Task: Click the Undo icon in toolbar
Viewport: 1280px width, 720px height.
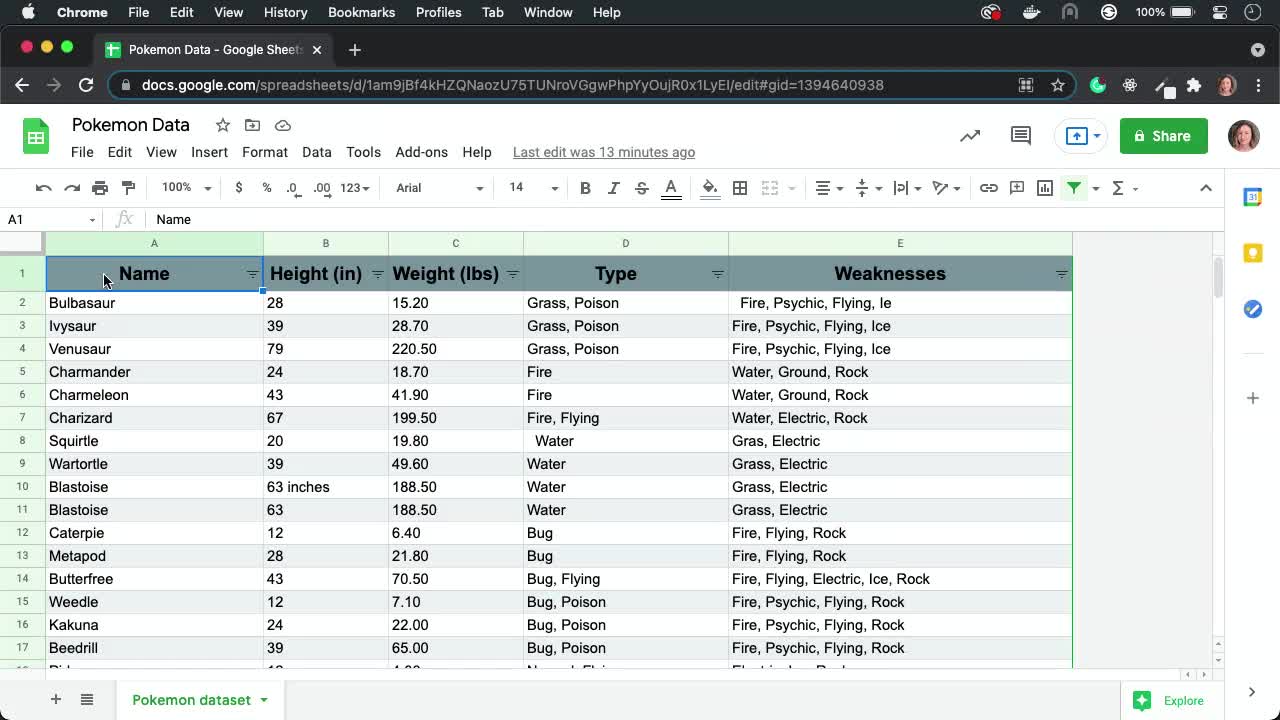Action: coord(43,188)
